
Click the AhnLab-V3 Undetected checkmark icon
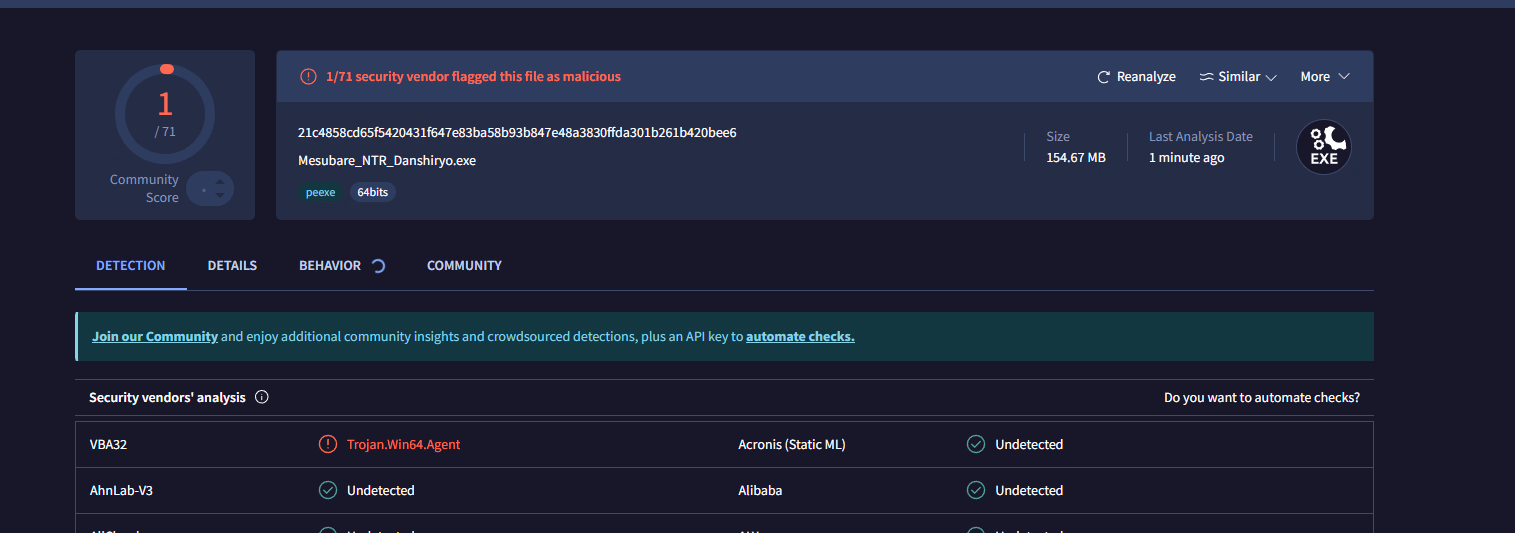327,490
